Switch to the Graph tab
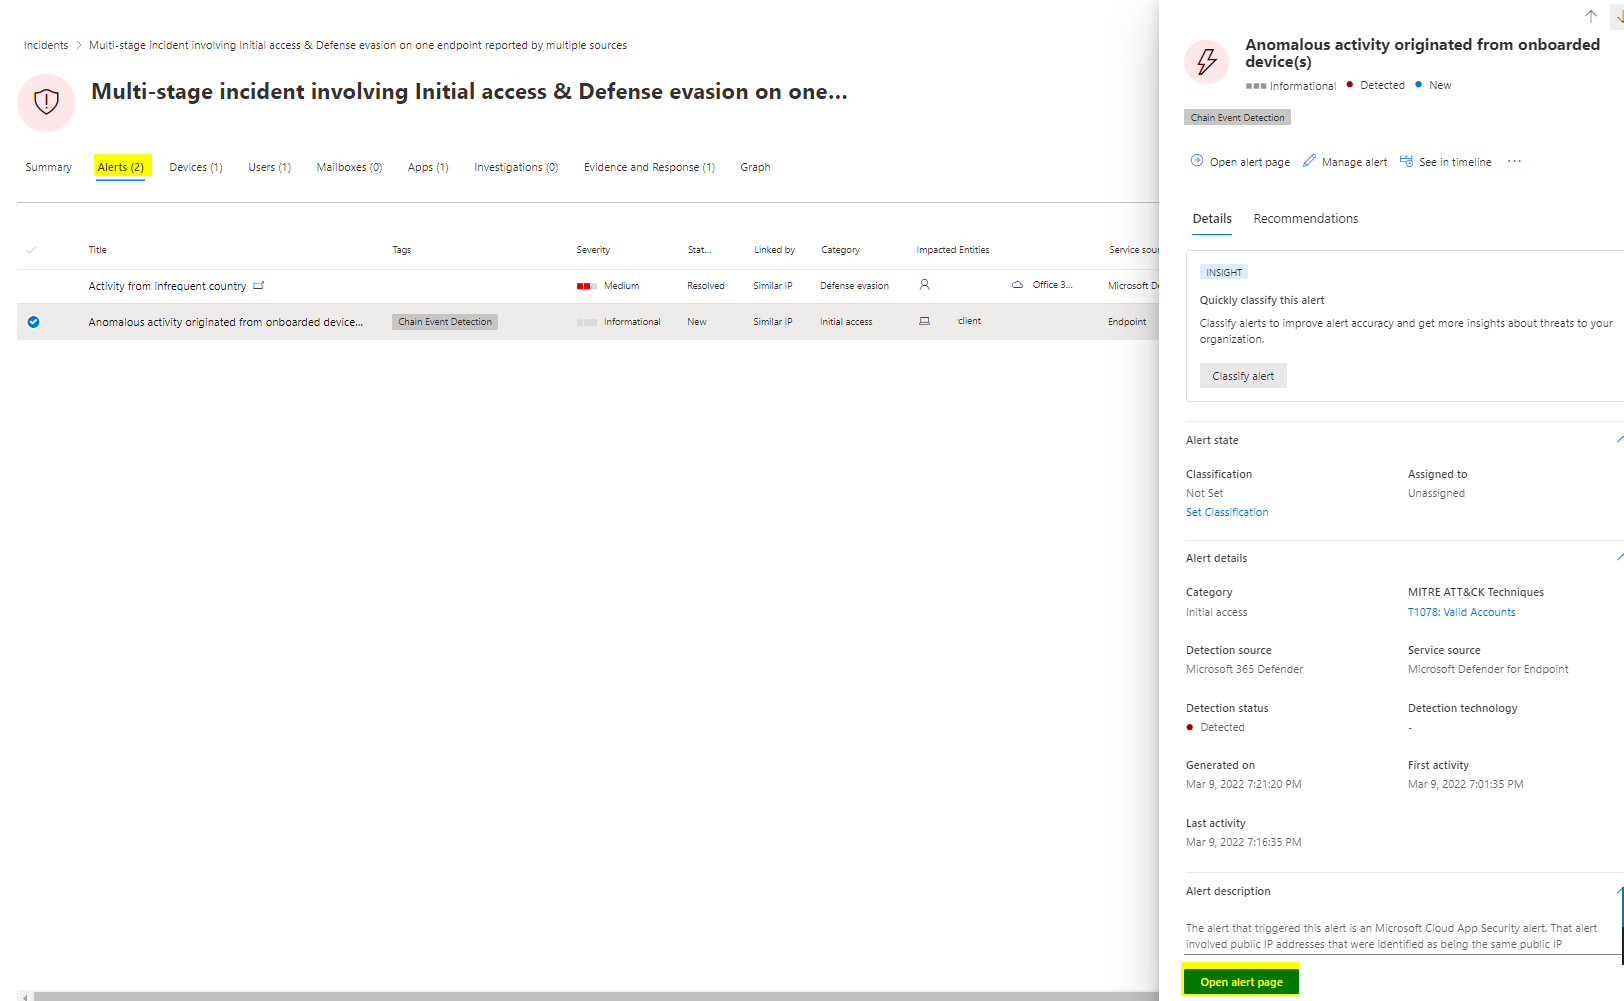This screenshot has height=1001, width=1624. click(755, 167)
